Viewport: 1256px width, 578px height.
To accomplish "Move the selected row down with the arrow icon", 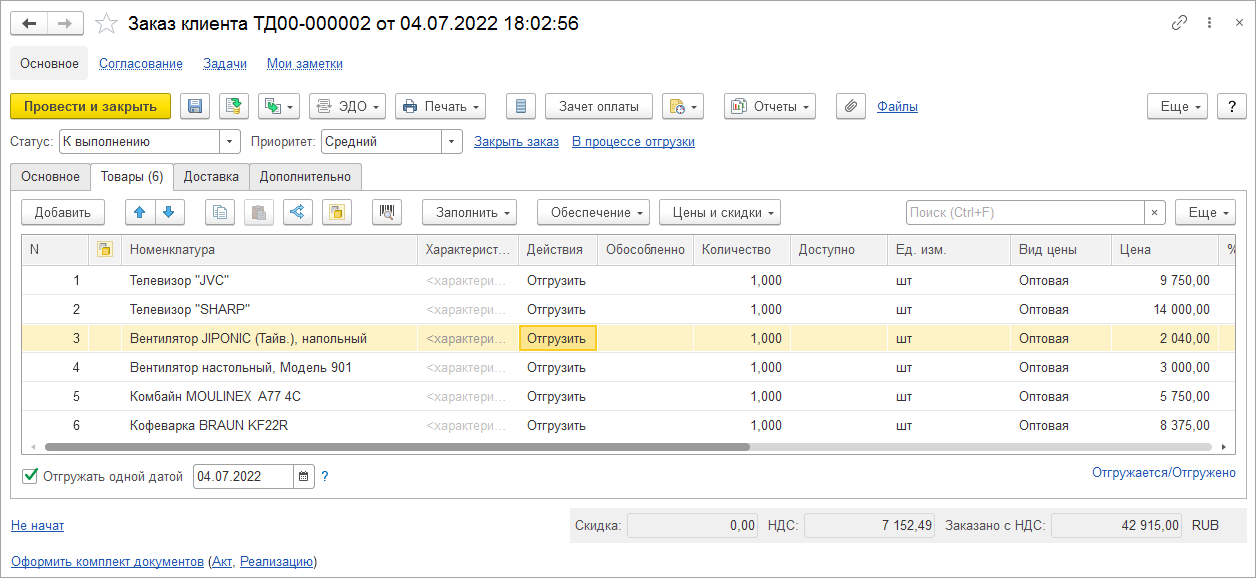I will coord(169,212).
